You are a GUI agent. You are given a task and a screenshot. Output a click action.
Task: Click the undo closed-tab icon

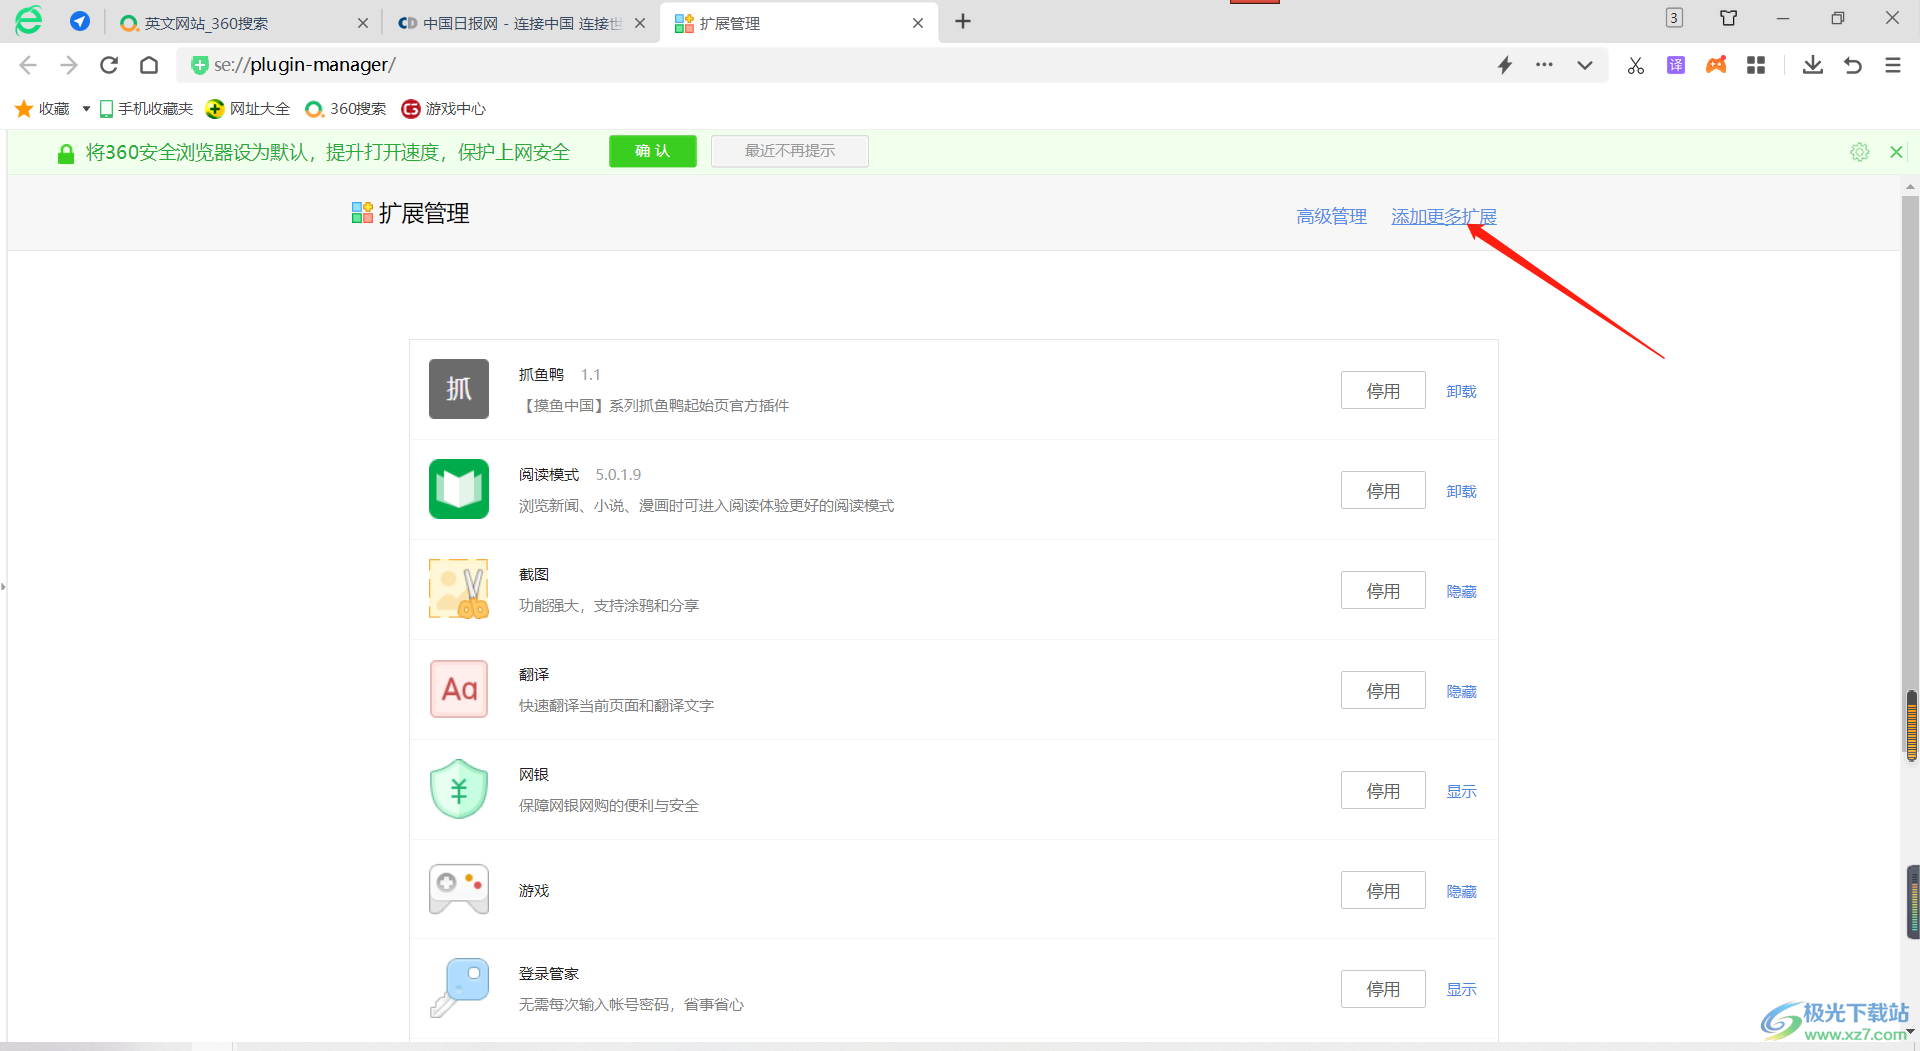[x=1853, y=65]
